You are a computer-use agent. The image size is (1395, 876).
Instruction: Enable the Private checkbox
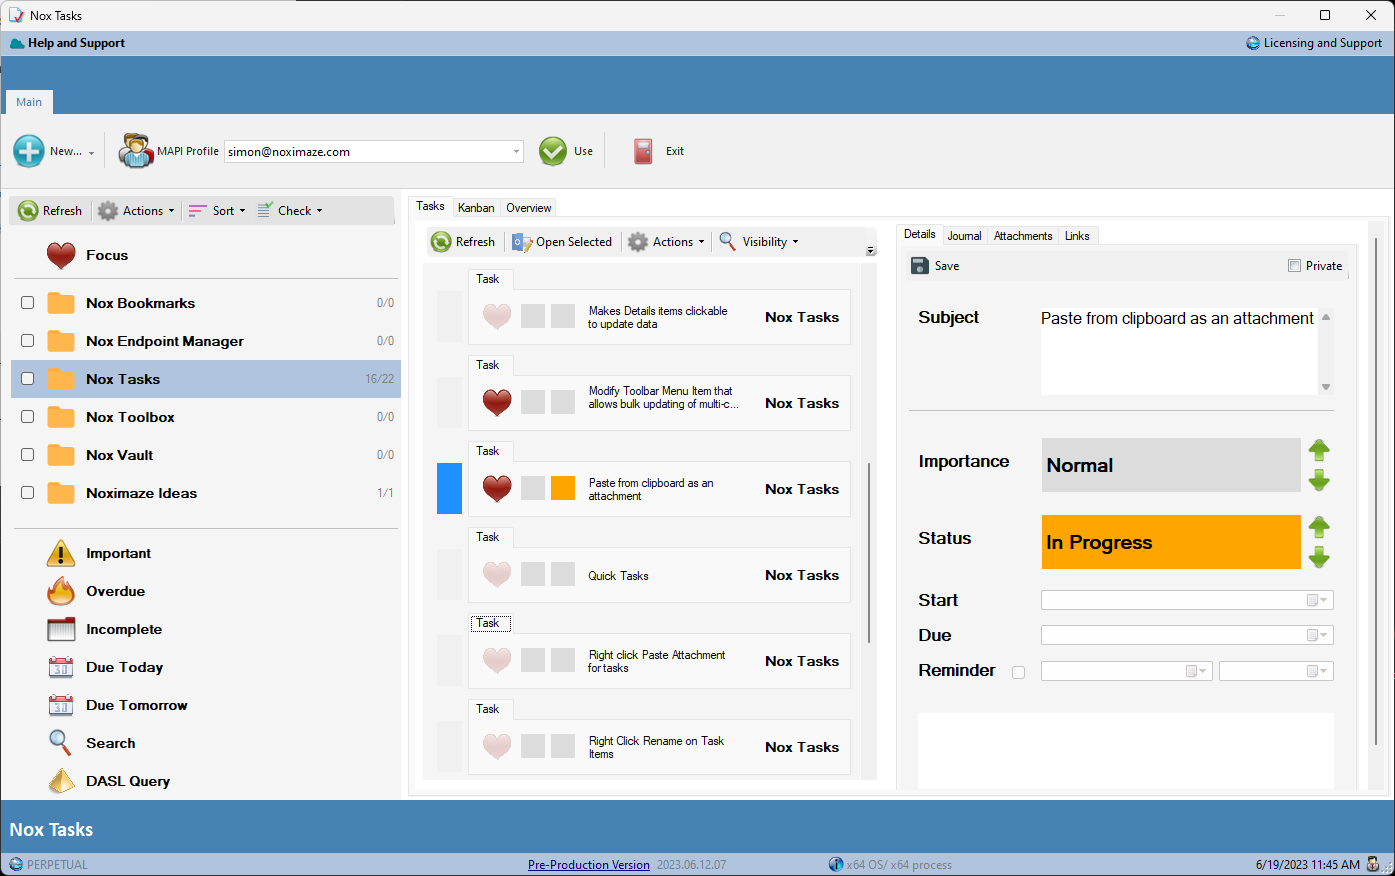(x=1295, y=266)
